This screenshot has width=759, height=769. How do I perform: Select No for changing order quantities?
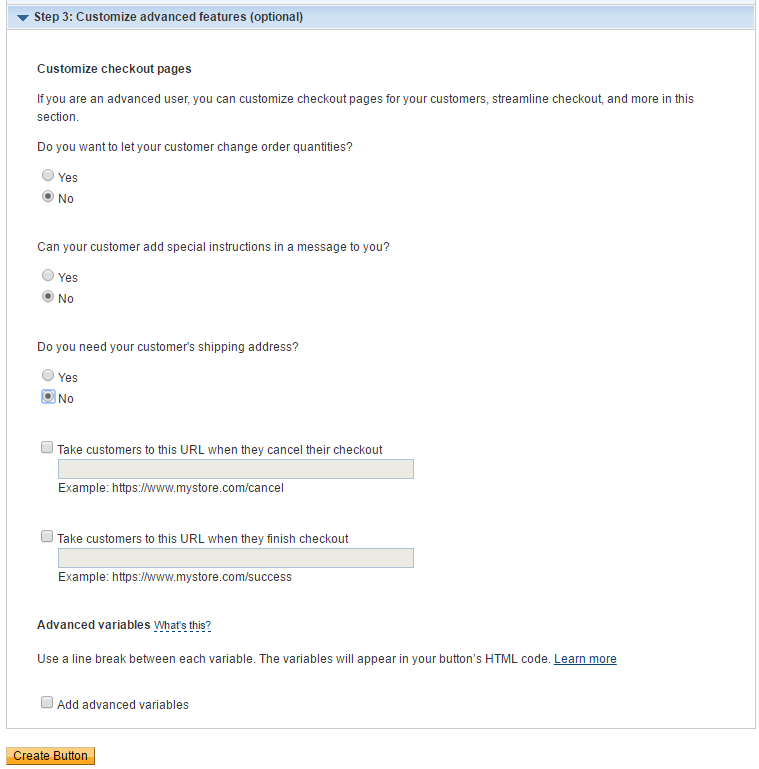(48, 197)
